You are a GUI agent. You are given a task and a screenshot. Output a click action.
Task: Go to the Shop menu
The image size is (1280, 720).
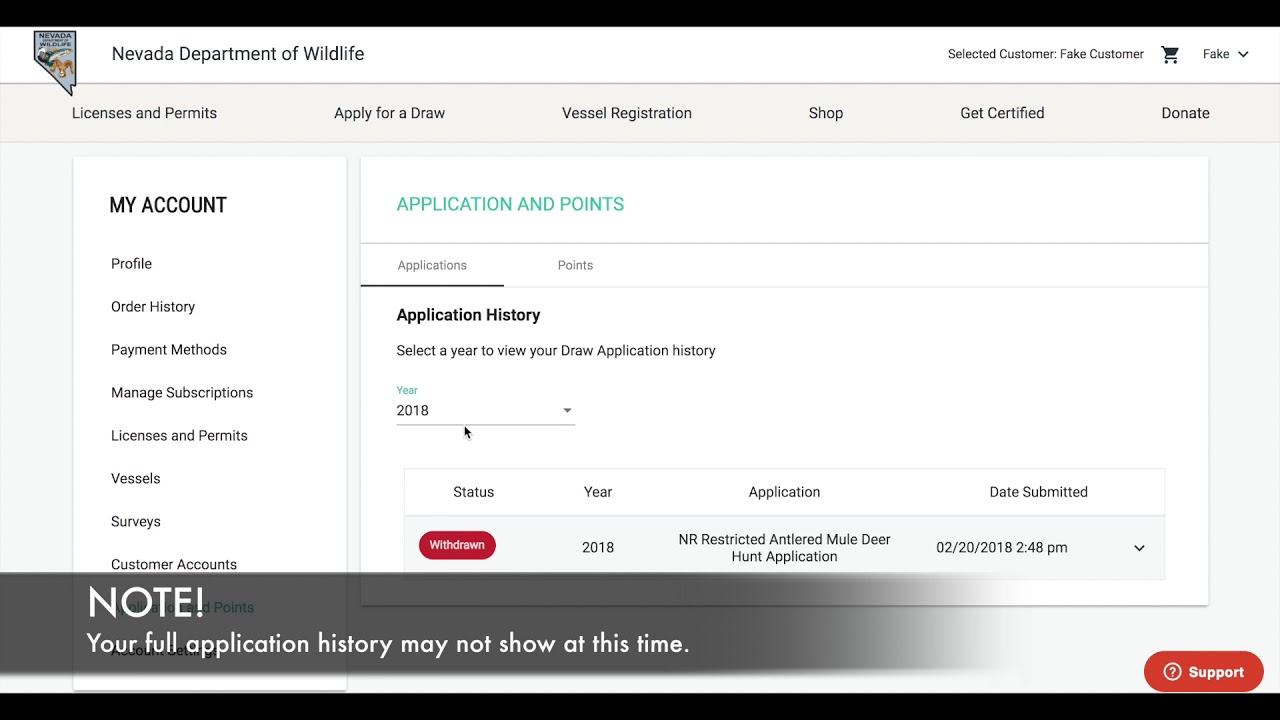(826, 113)
